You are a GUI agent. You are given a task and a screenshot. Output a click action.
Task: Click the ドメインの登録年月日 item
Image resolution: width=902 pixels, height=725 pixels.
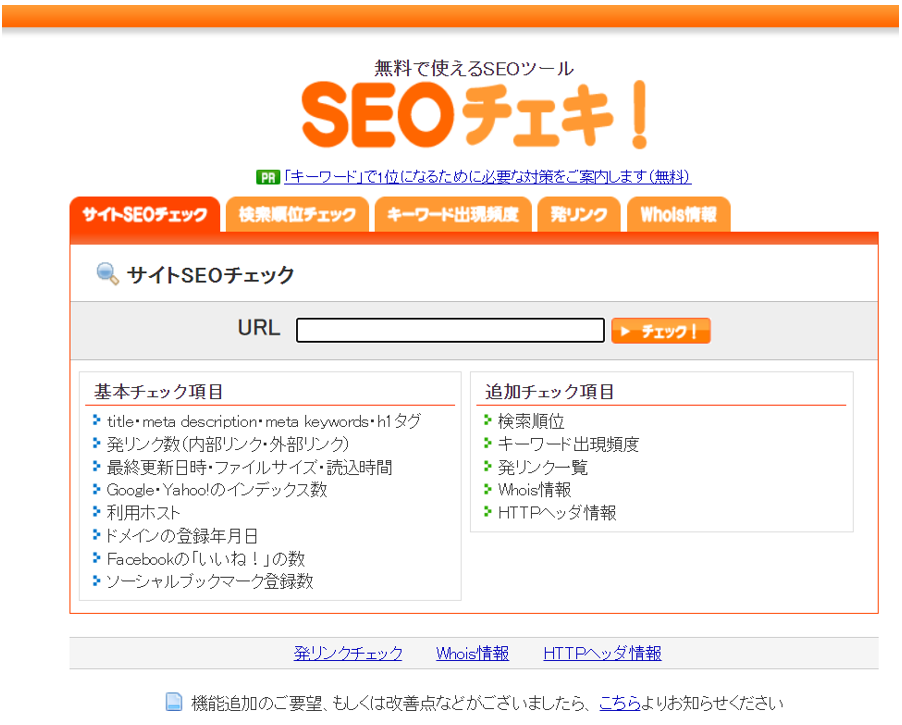[181, 536]
